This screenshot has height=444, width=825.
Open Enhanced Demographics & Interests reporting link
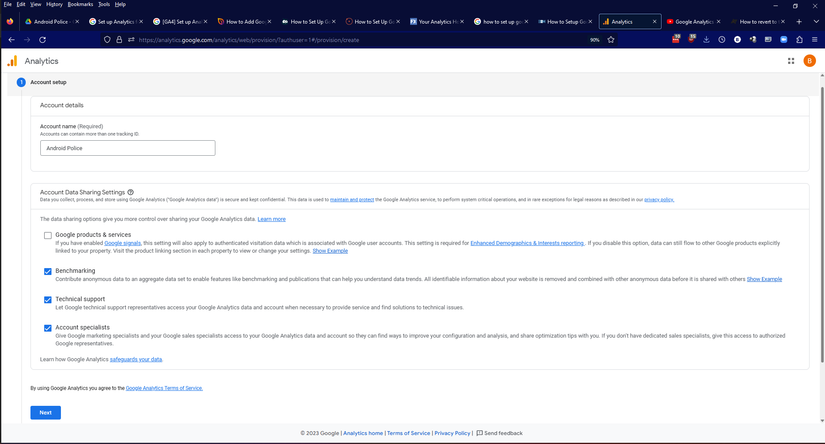(x=527, y=243)
